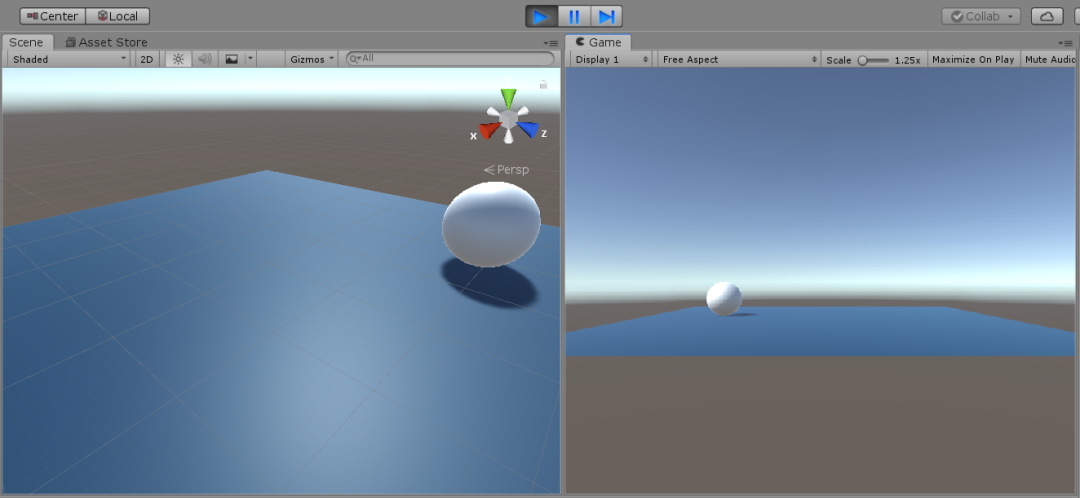Pause the running game

(x=574, y=17)
